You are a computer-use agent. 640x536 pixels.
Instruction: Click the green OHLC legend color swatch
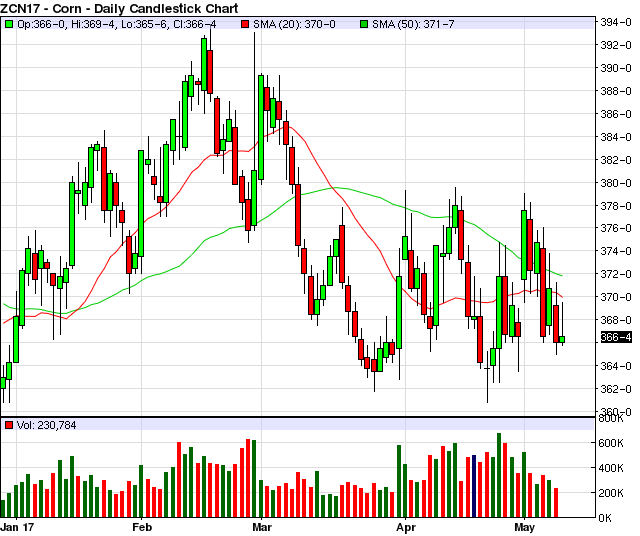[x=9, y=24]
